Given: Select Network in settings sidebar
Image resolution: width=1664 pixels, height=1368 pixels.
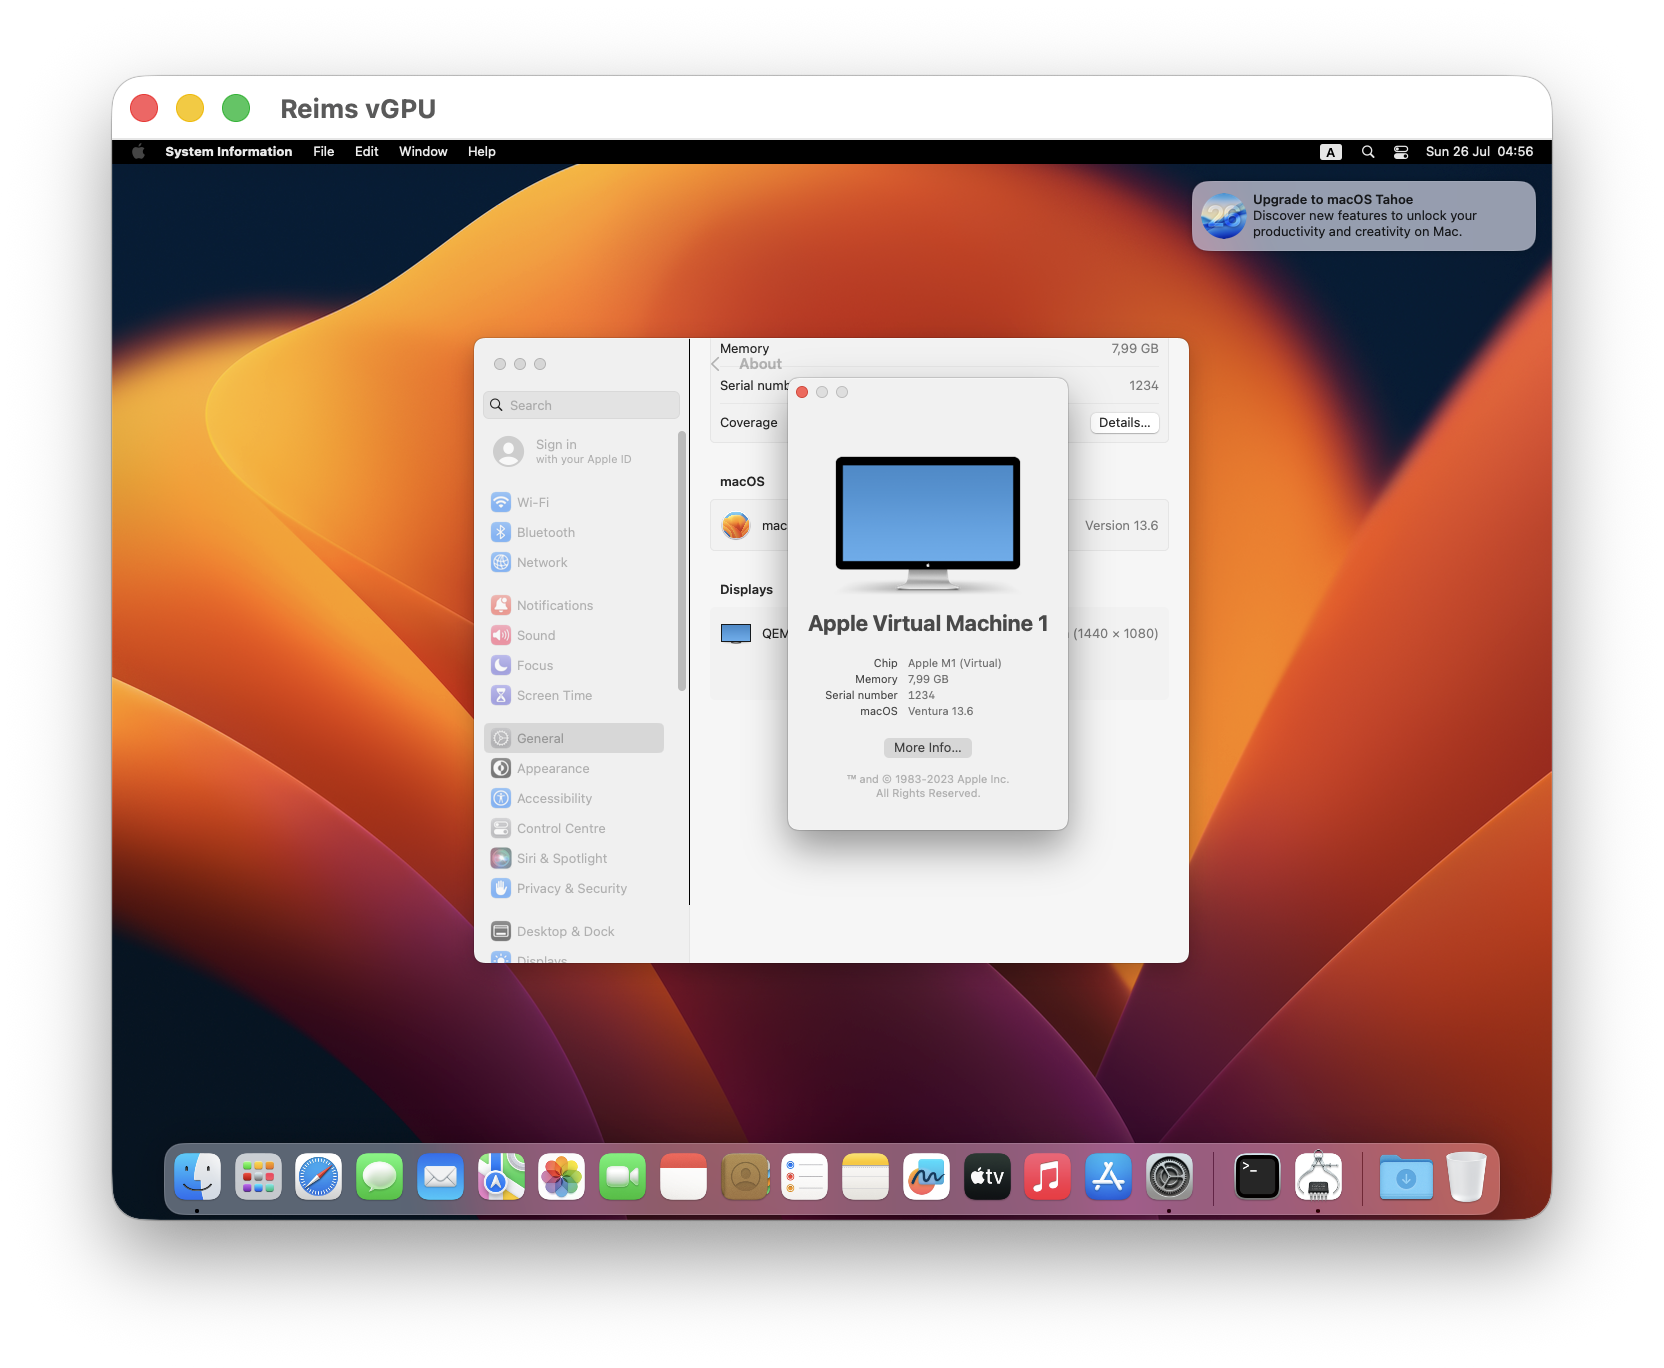Looking at the screenshot, I should click(x=574, y=562).
